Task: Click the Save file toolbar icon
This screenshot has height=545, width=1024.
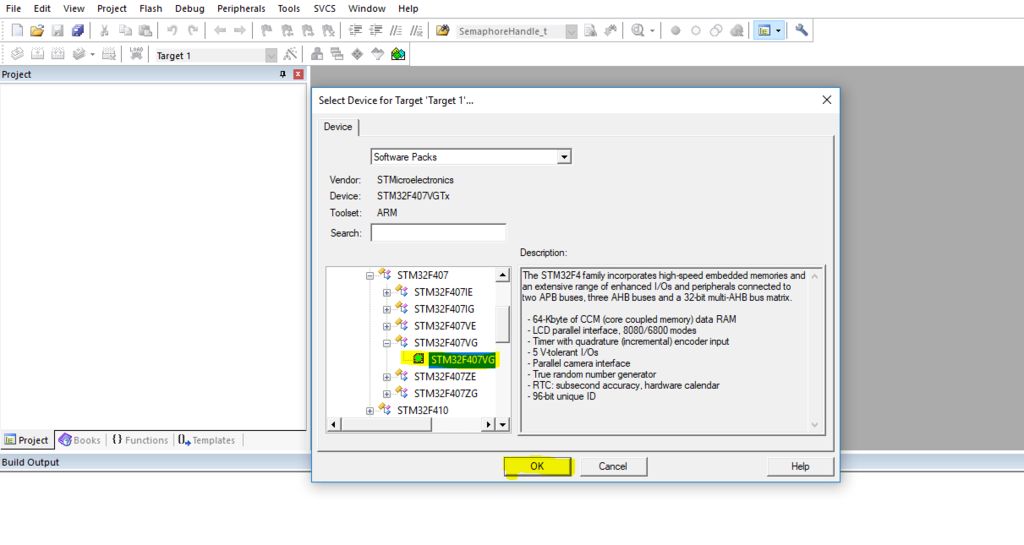Action: tap(57, 31)
